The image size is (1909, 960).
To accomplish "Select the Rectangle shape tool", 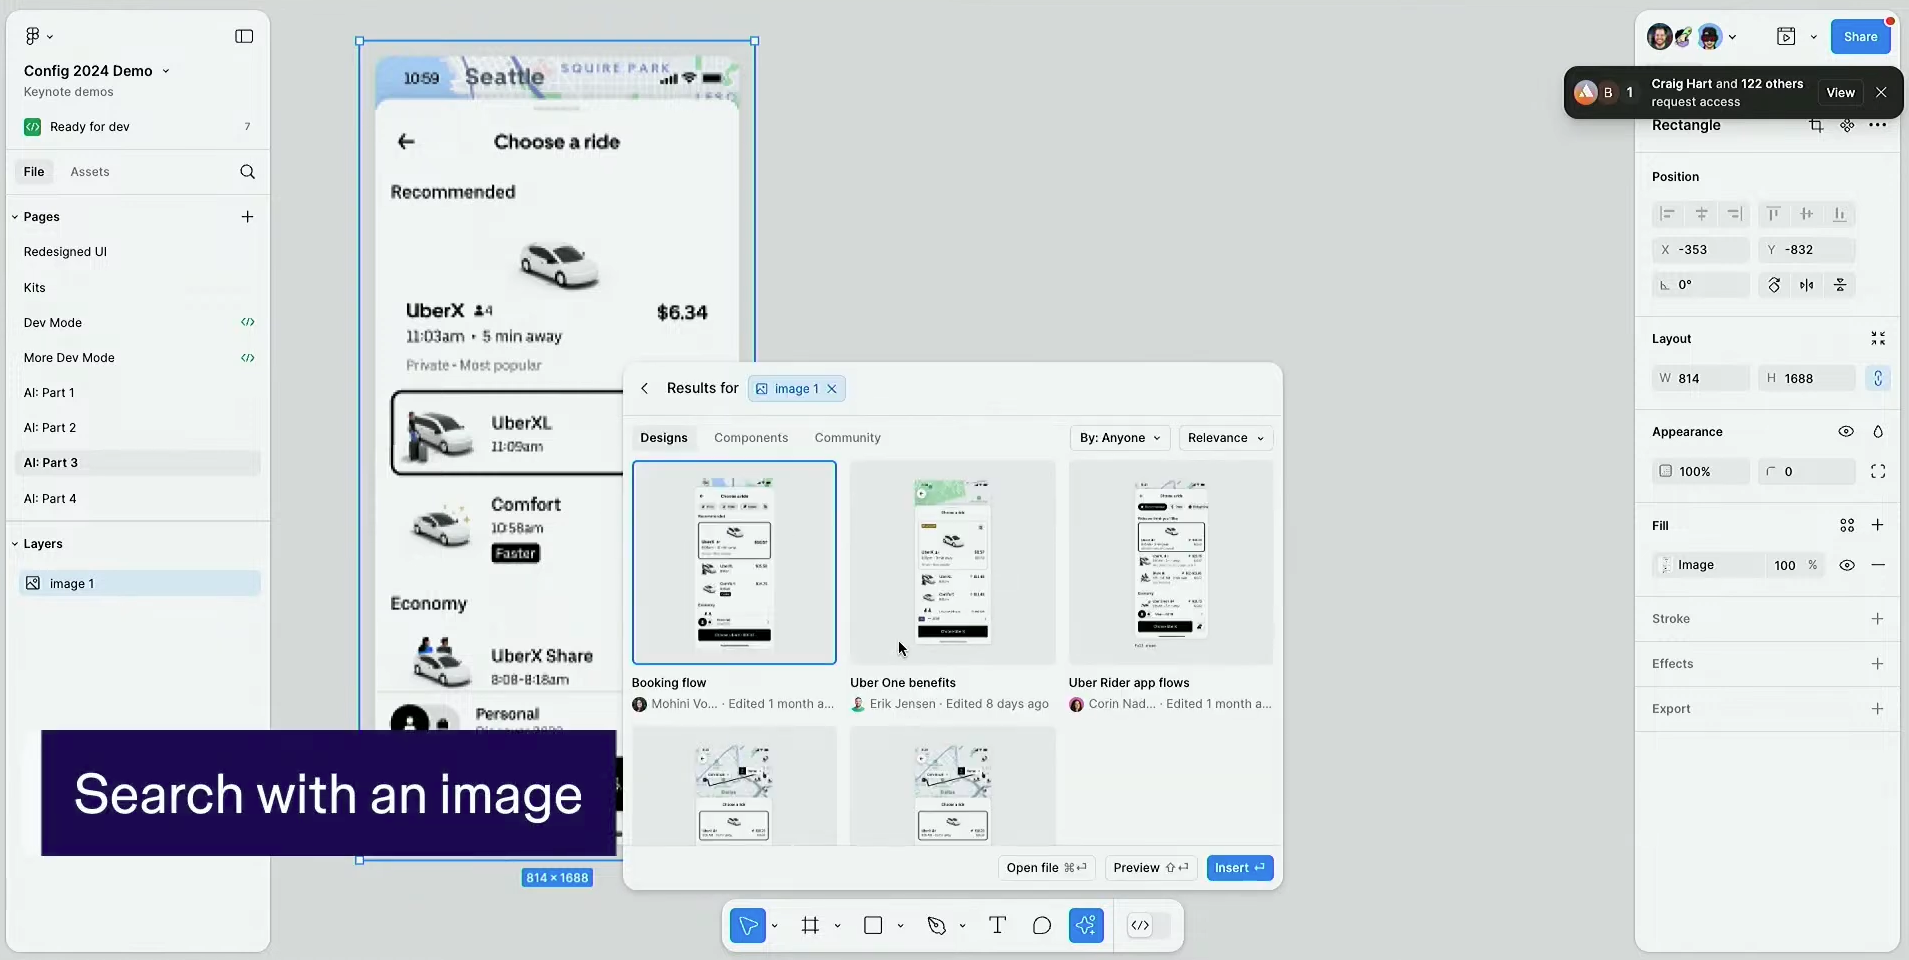I will pos(873,926).
